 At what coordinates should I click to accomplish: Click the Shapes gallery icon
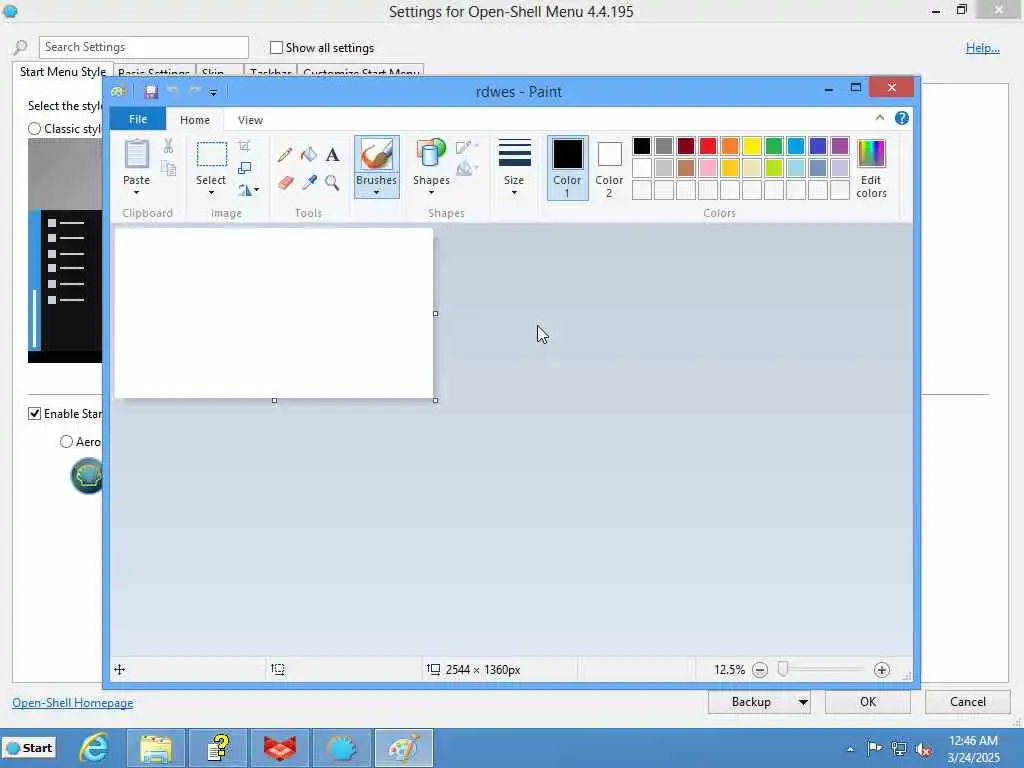point(431,155)
